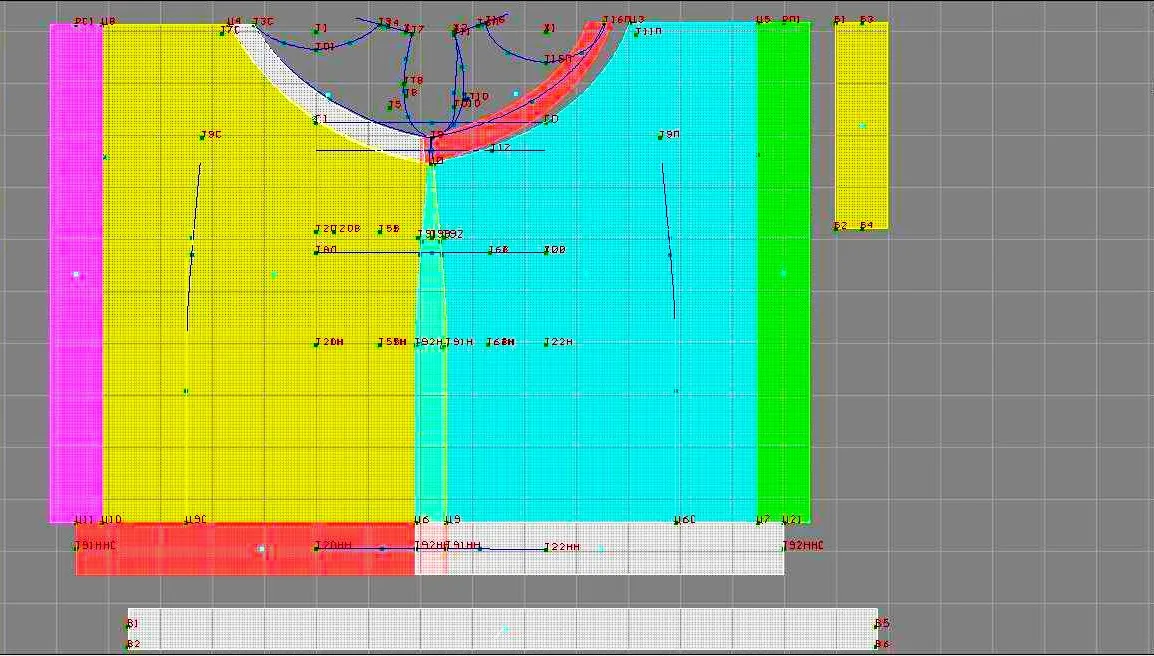The width and height of the screenshot is (1154, 656).
Task: Click point label U6 at panel bottom
Action: click(422, 520)
